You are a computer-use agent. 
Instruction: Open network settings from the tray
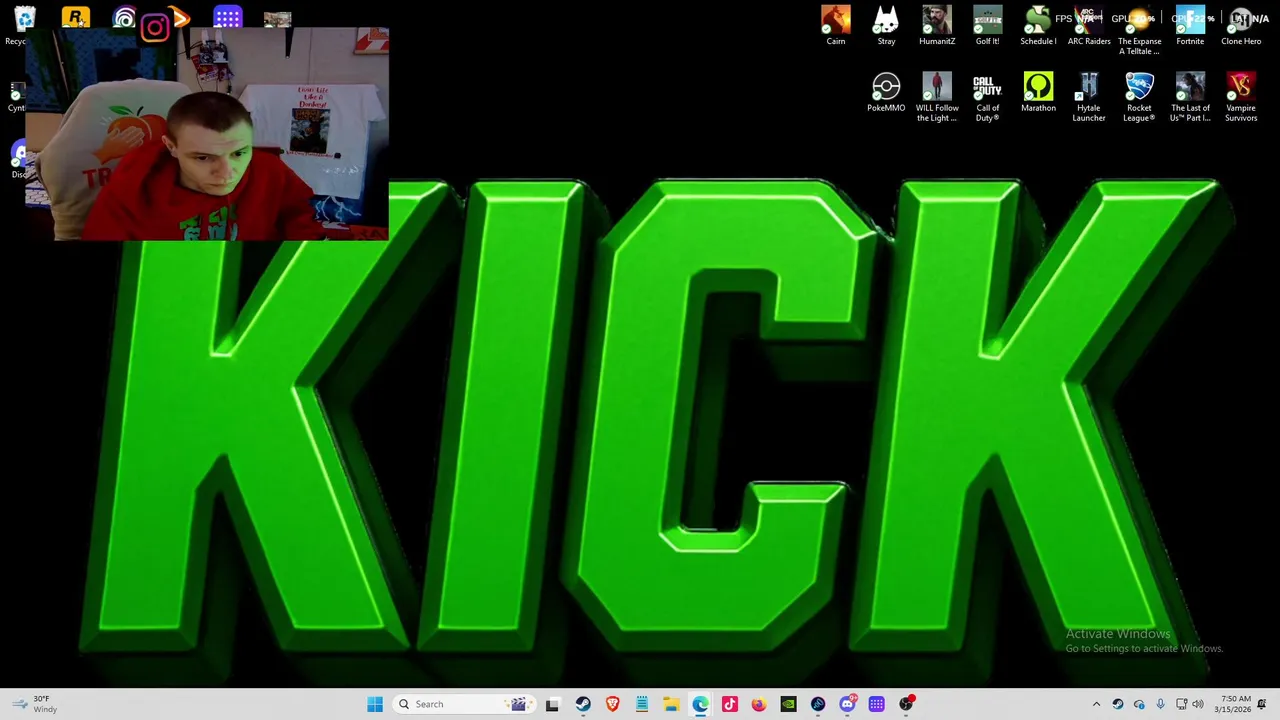tap(1181, 704)
